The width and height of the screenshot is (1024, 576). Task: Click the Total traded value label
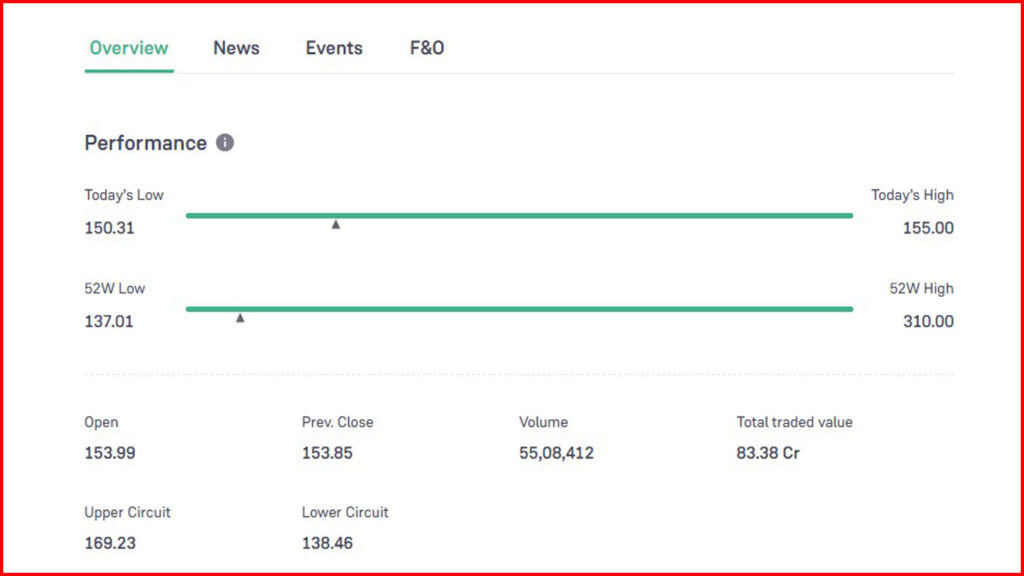795,423
